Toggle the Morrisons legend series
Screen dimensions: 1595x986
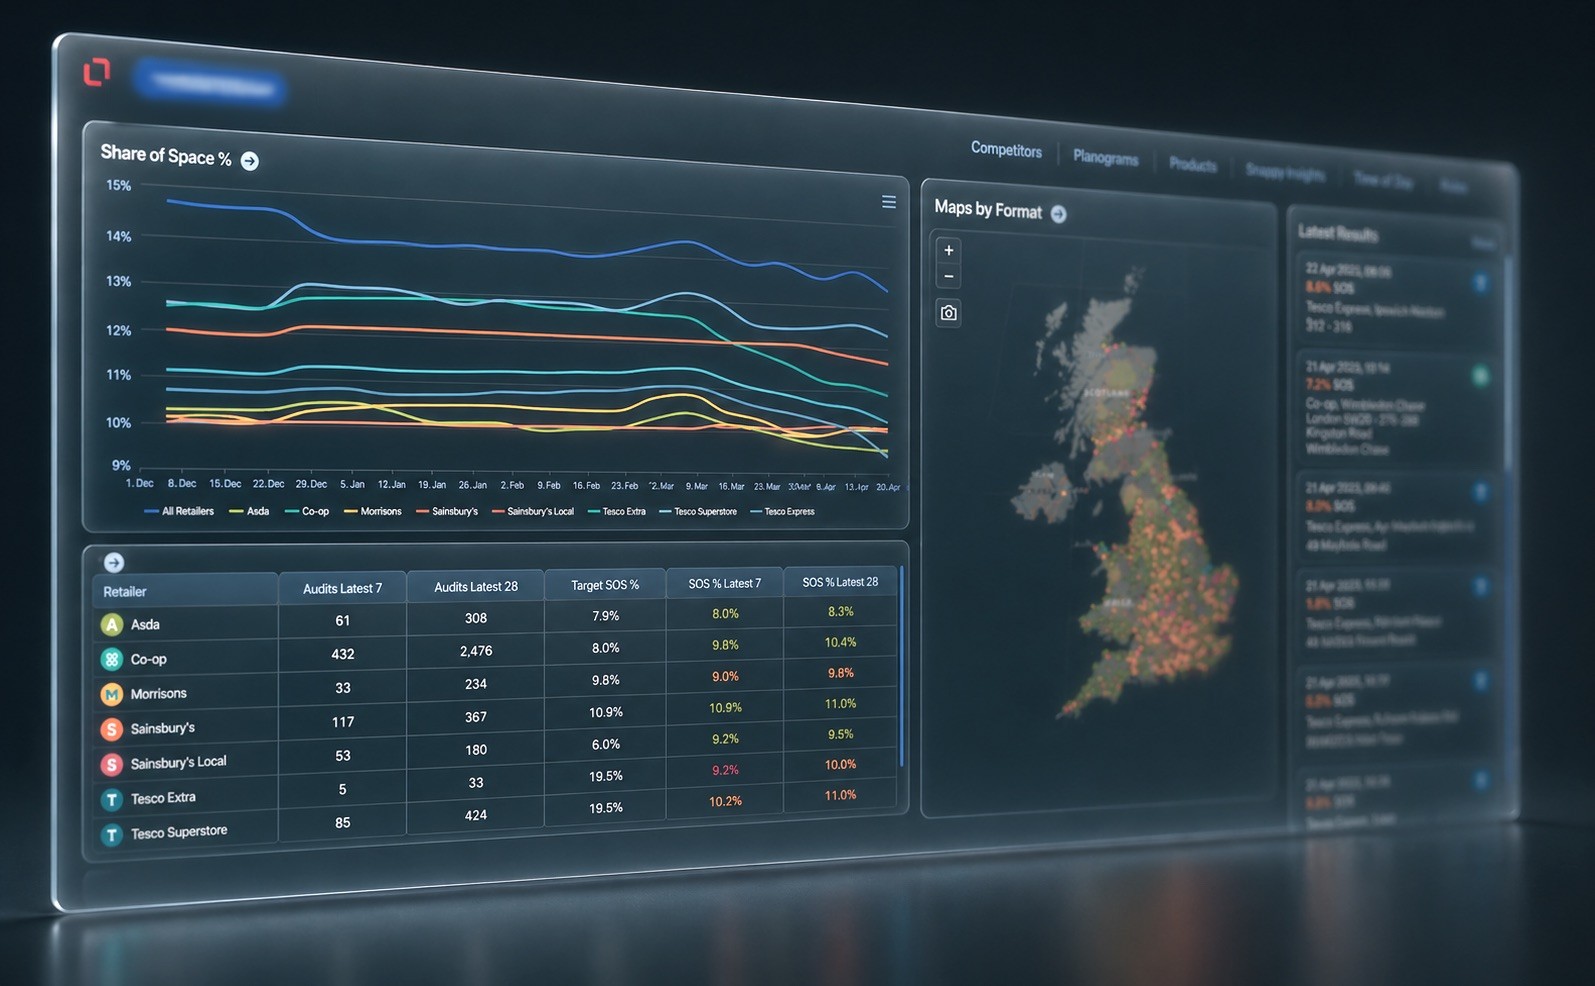pyautogui.click(x=373, y=511)
